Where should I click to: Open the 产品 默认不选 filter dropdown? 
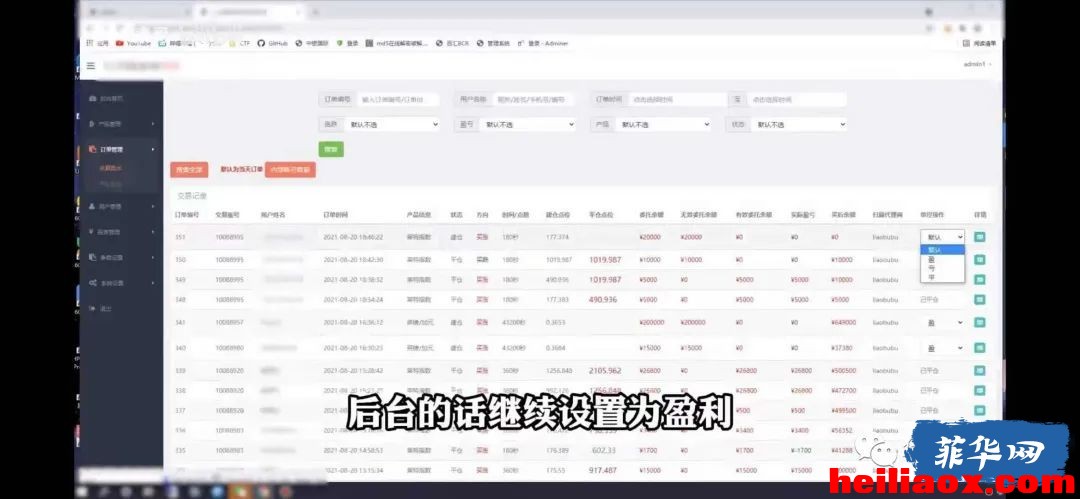pyautogui.click(x=662, y=125)
